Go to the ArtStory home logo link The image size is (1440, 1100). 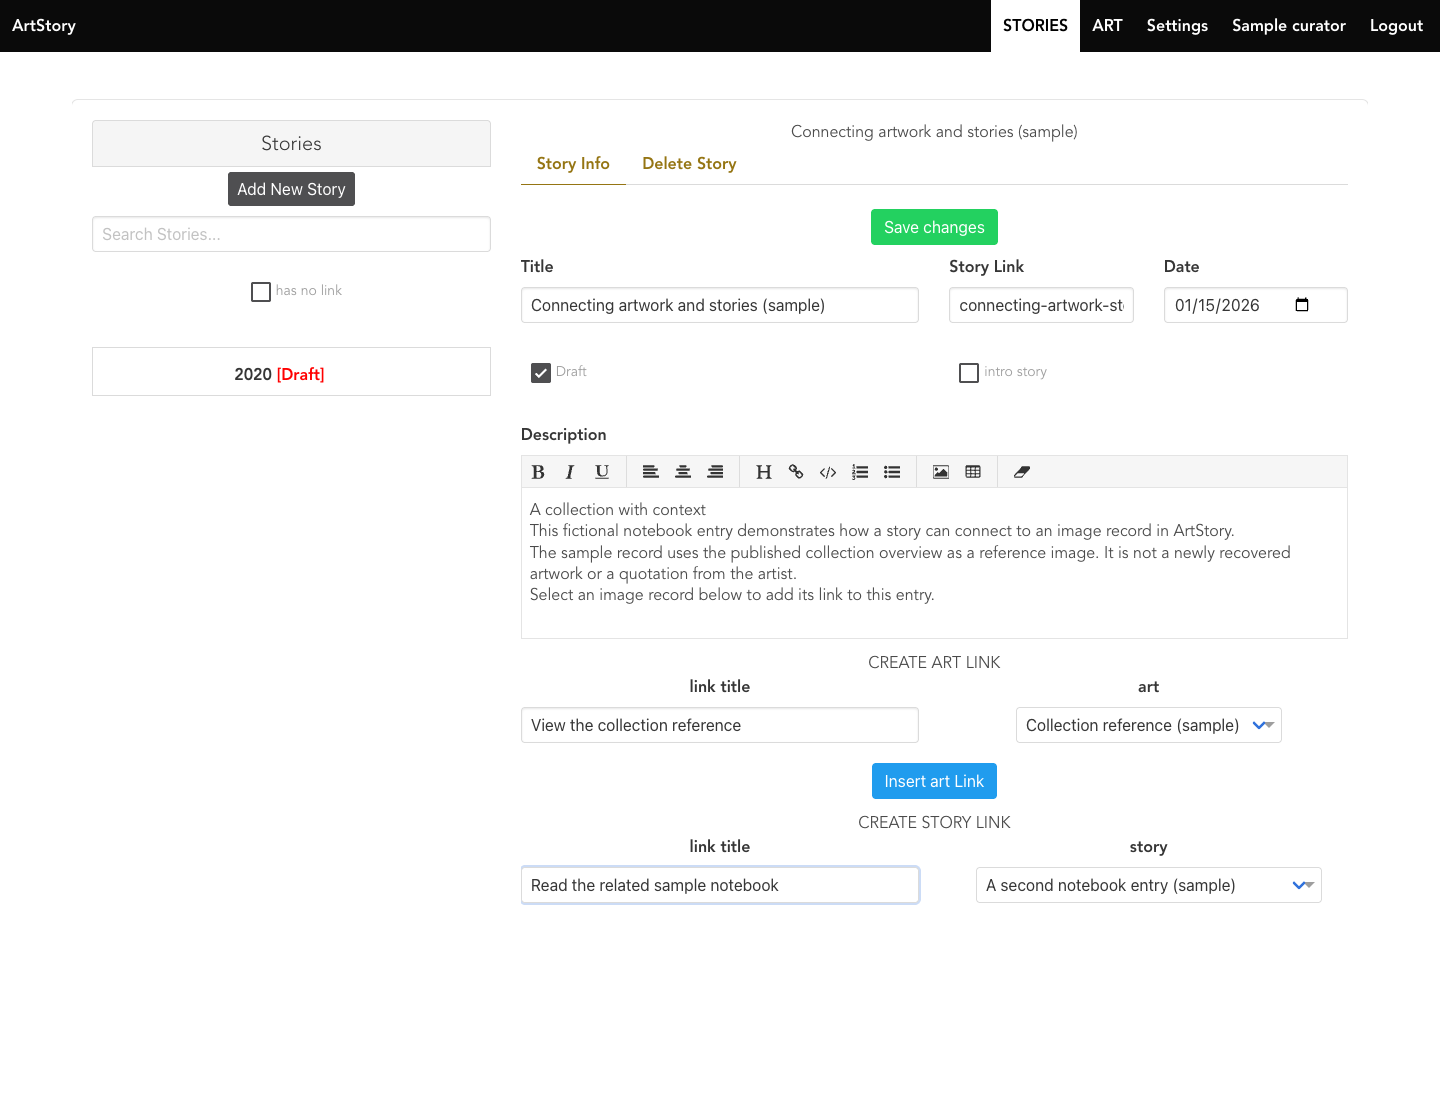pos(44,26)
